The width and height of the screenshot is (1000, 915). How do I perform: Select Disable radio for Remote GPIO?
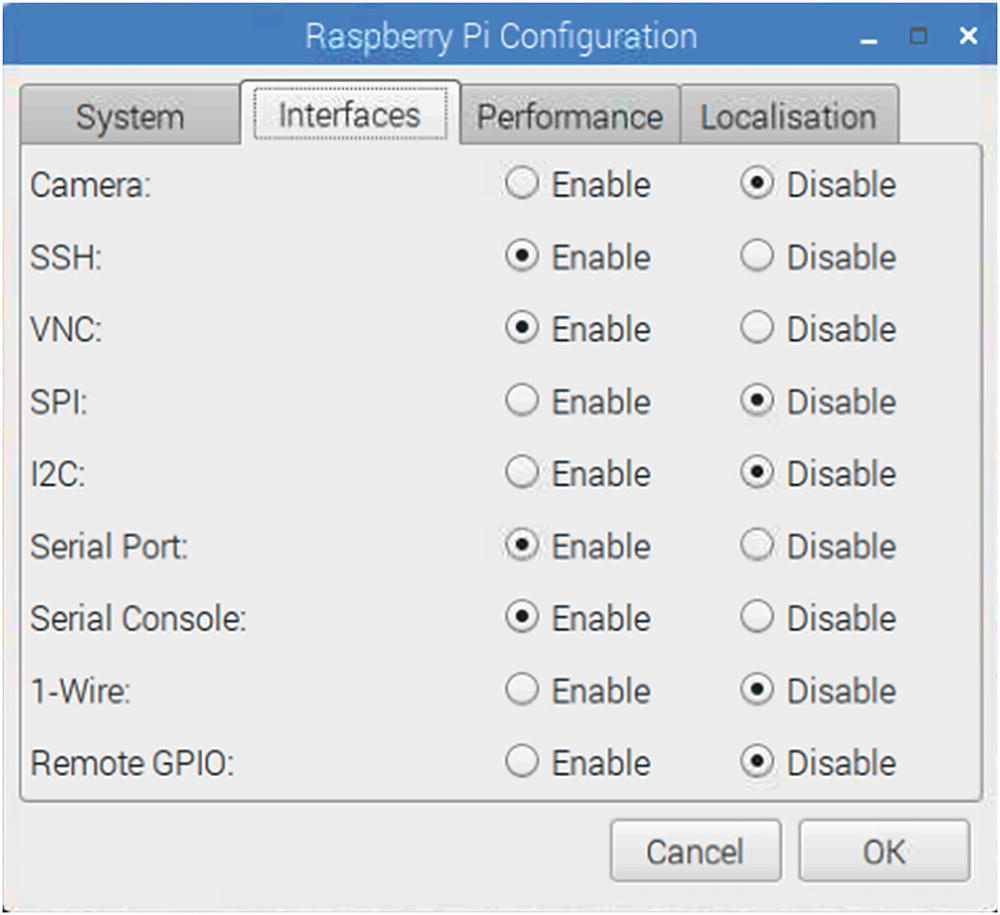point(758,763)
